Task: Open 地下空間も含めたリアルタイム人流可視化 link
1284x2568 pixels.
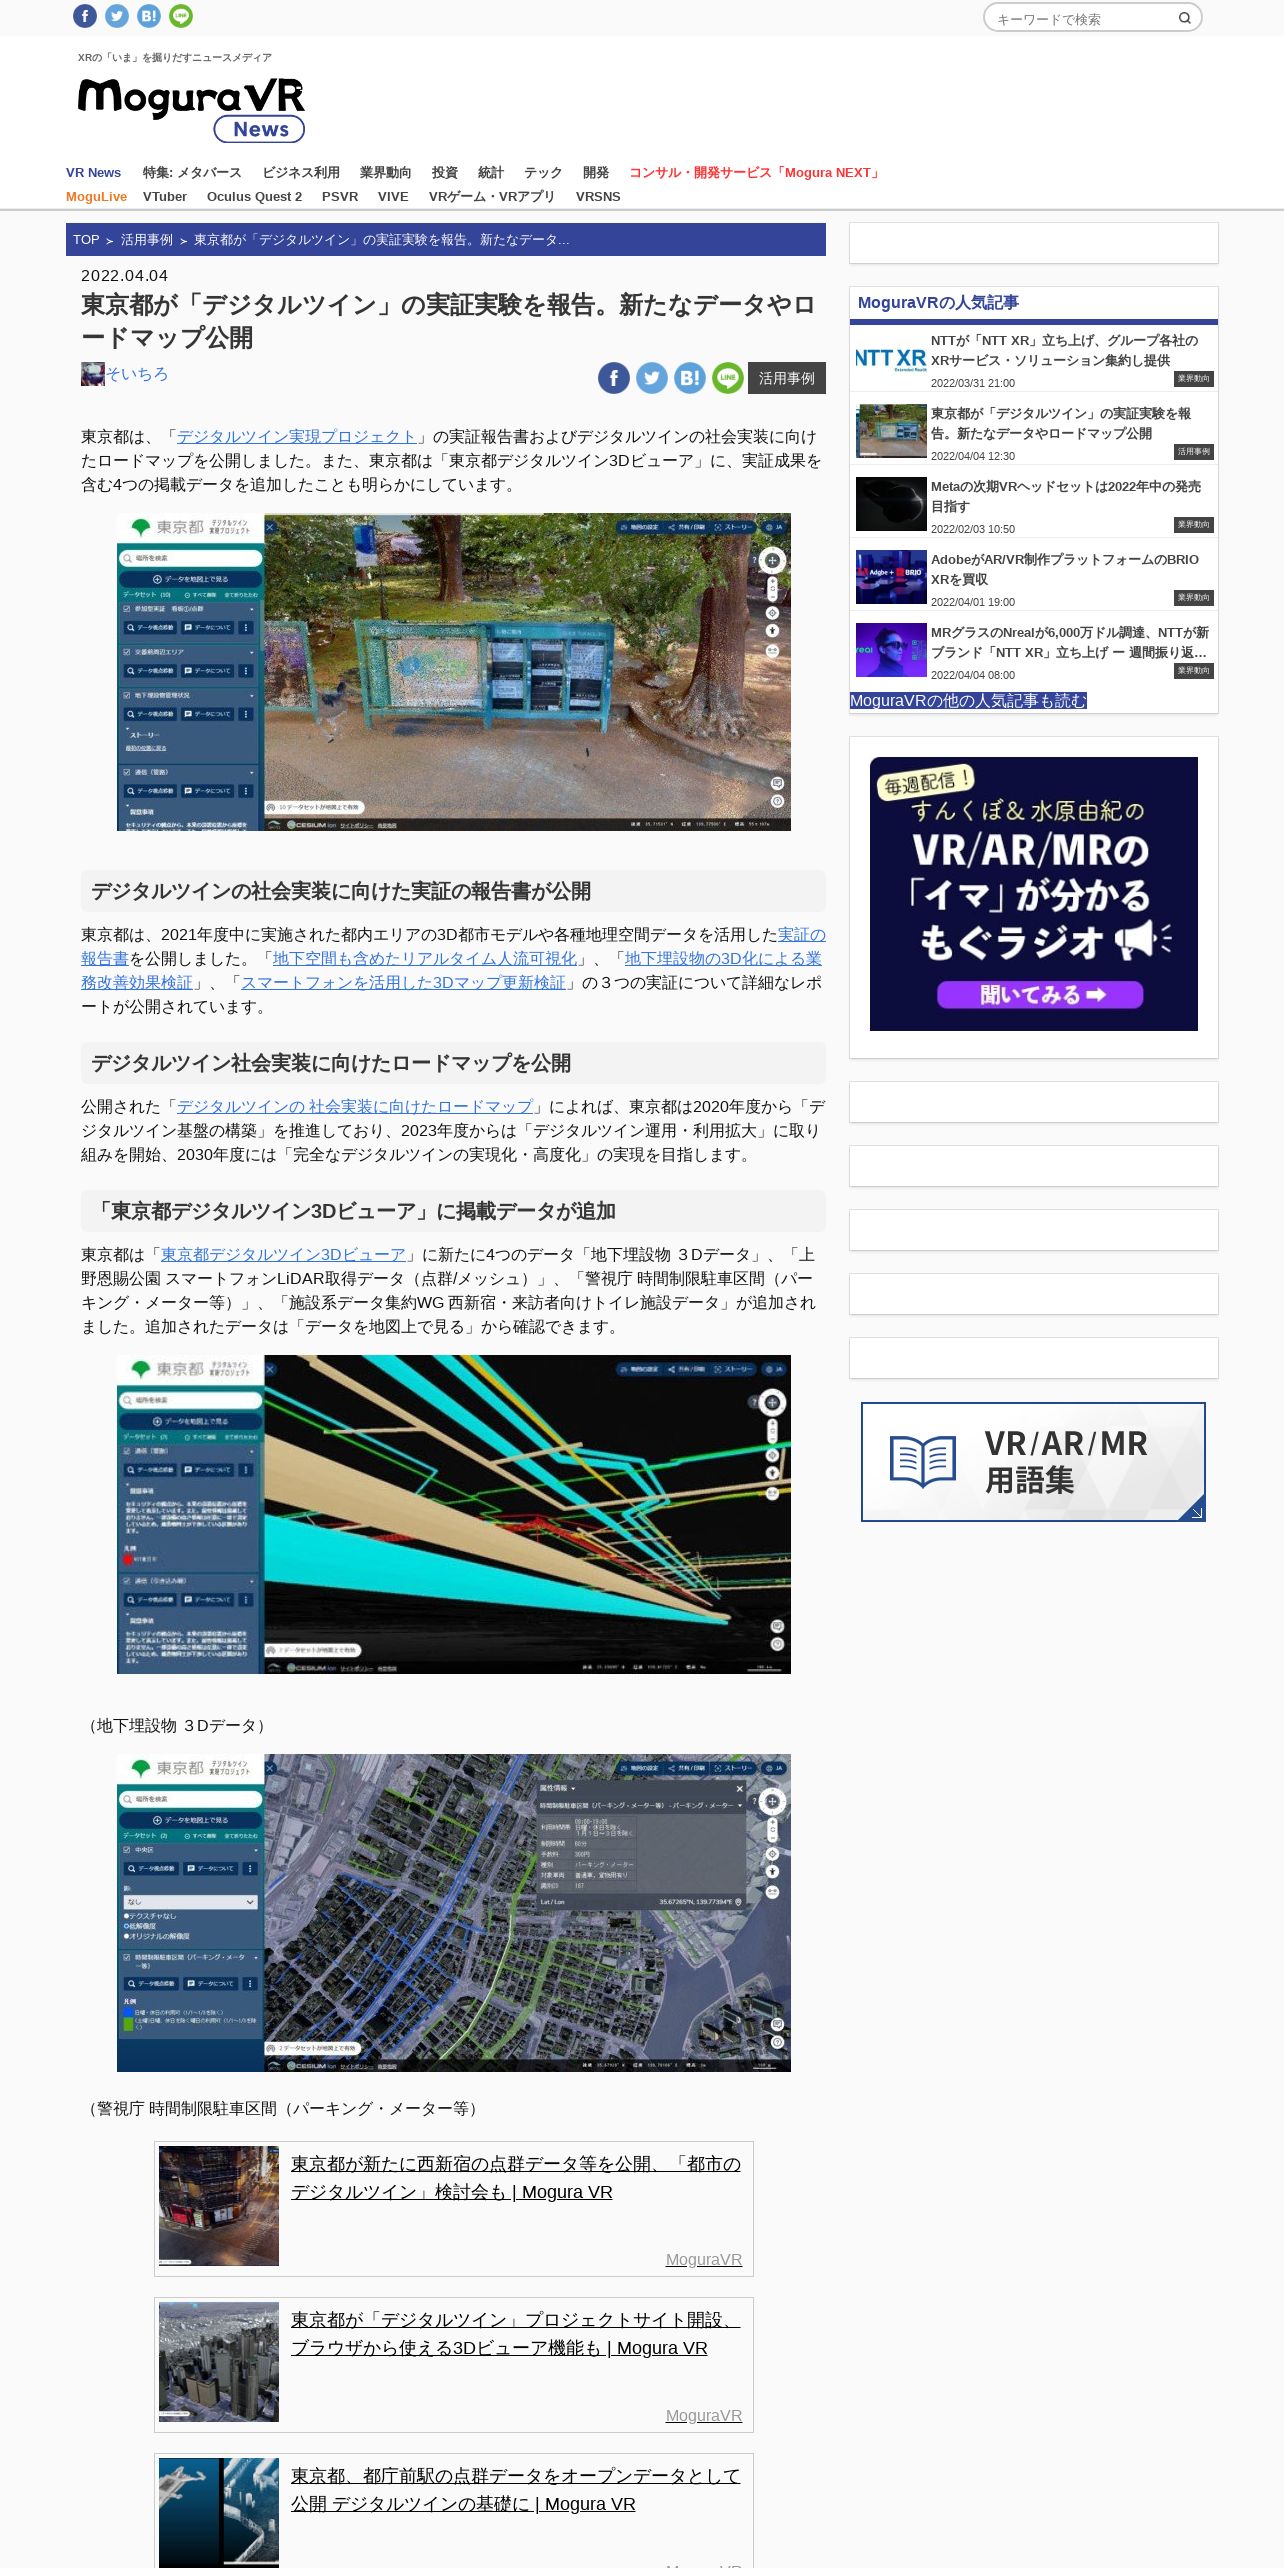Action: [425, 958]
